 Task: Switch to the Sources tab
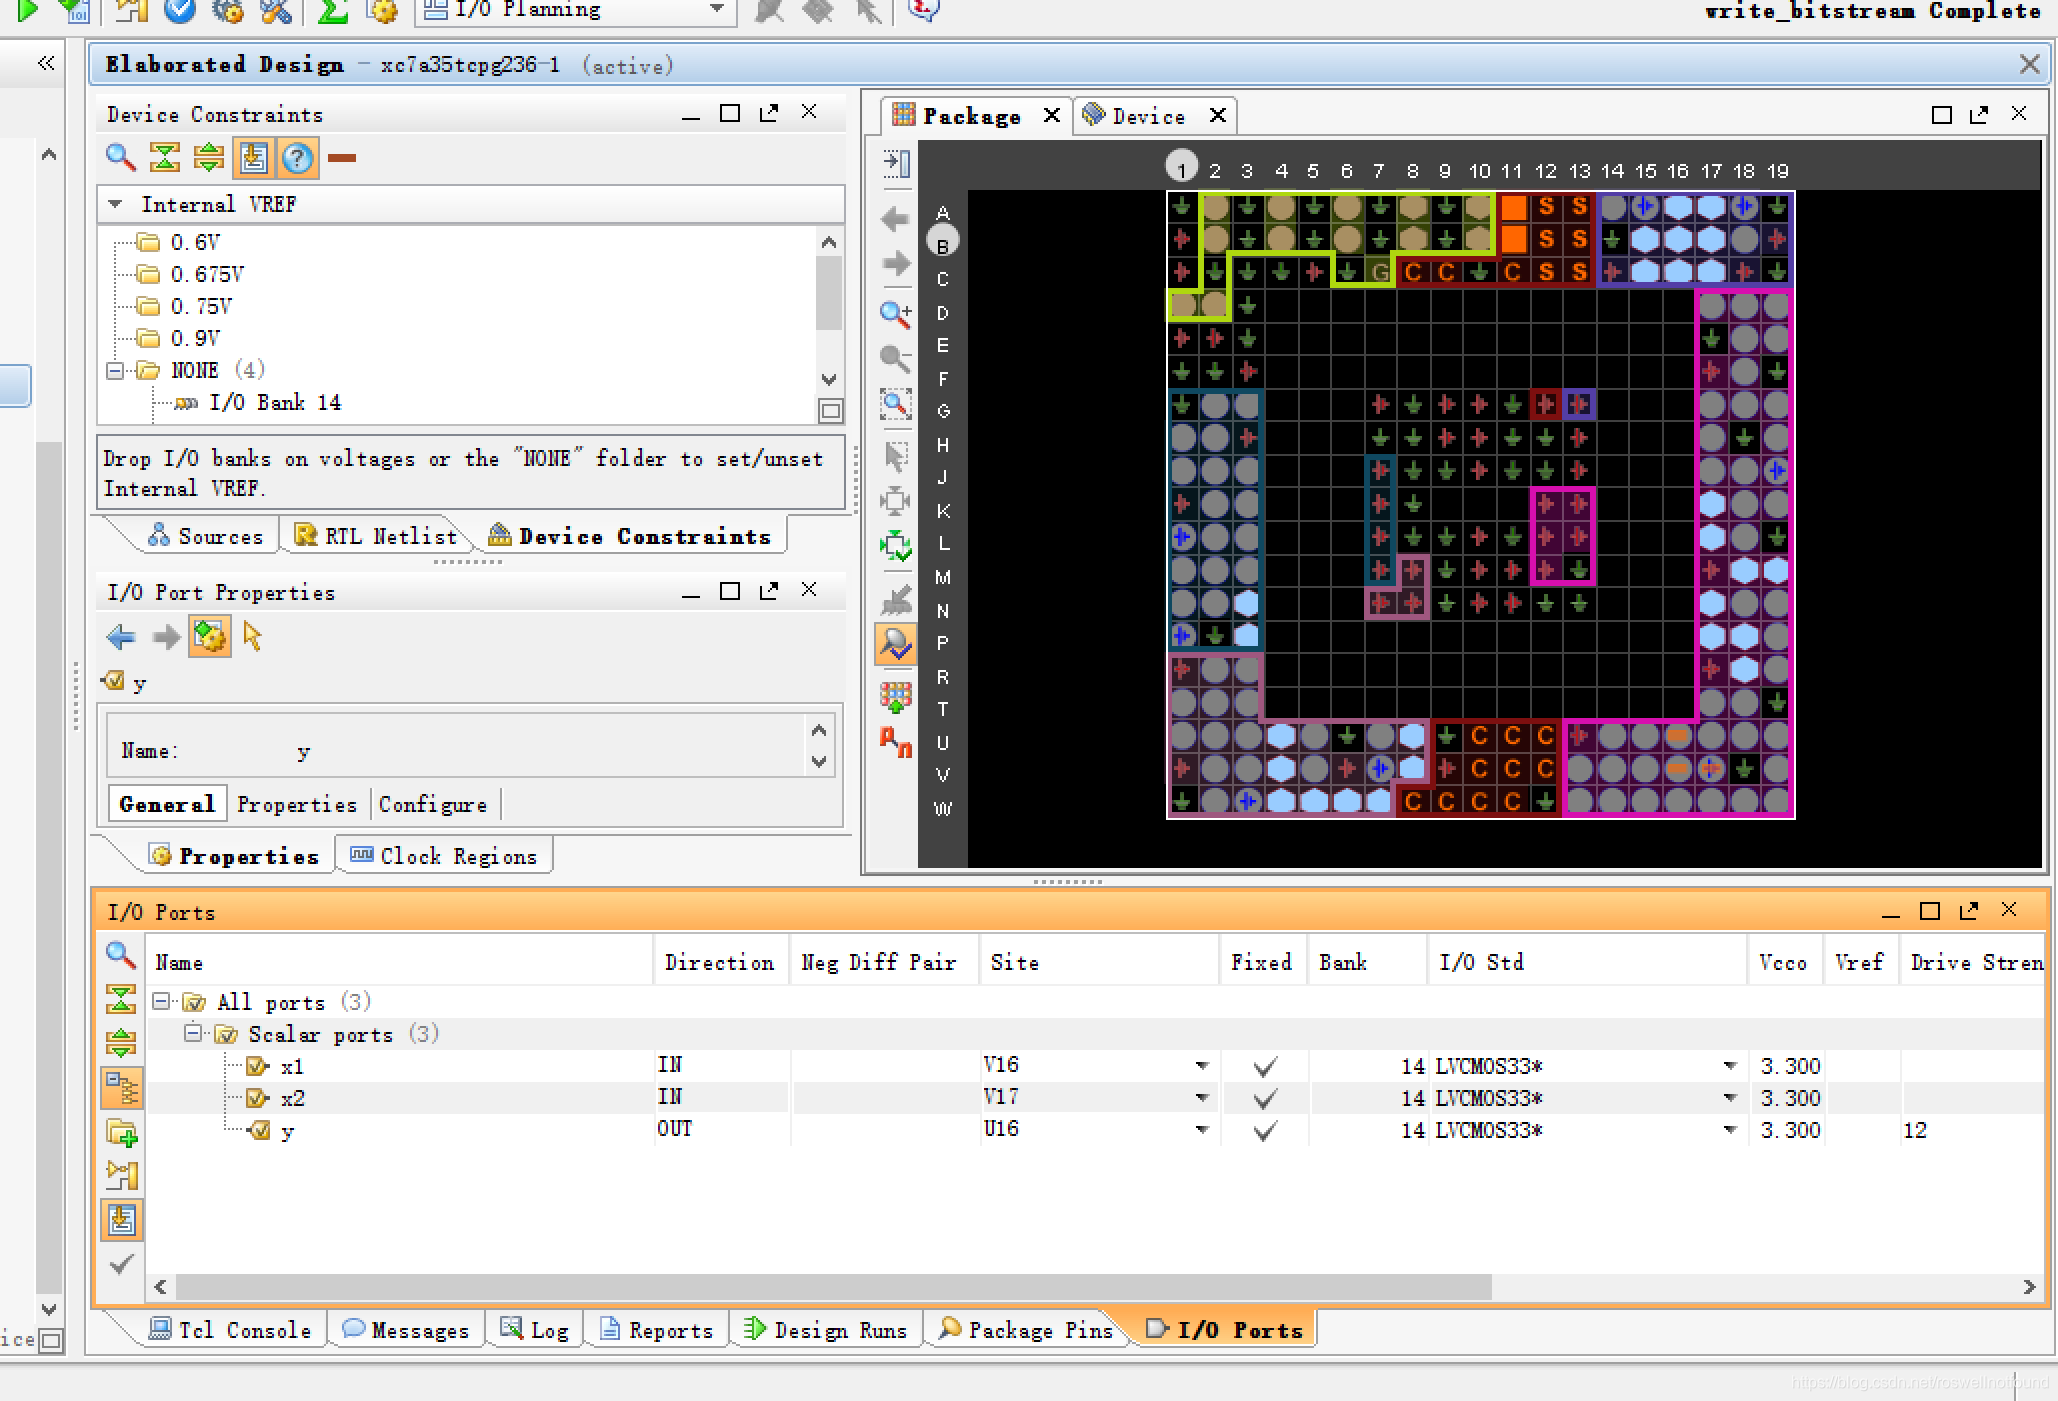pyautogui.click(x=205, y=536)
